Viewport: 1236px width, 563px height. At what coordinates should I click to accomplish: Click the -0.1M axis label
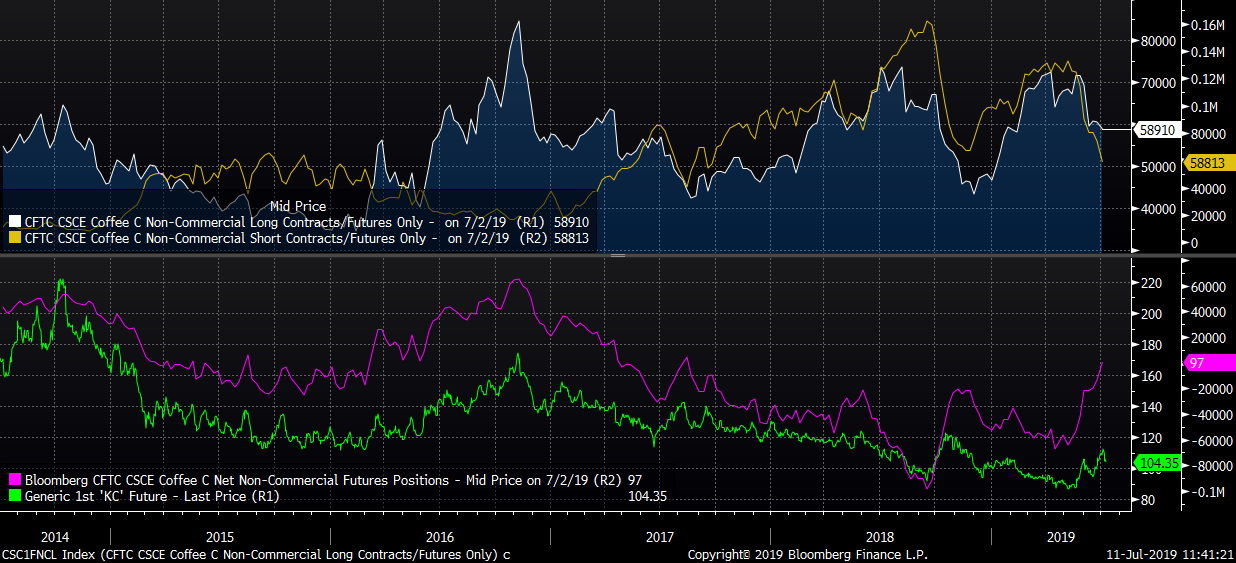(1207, 492)
